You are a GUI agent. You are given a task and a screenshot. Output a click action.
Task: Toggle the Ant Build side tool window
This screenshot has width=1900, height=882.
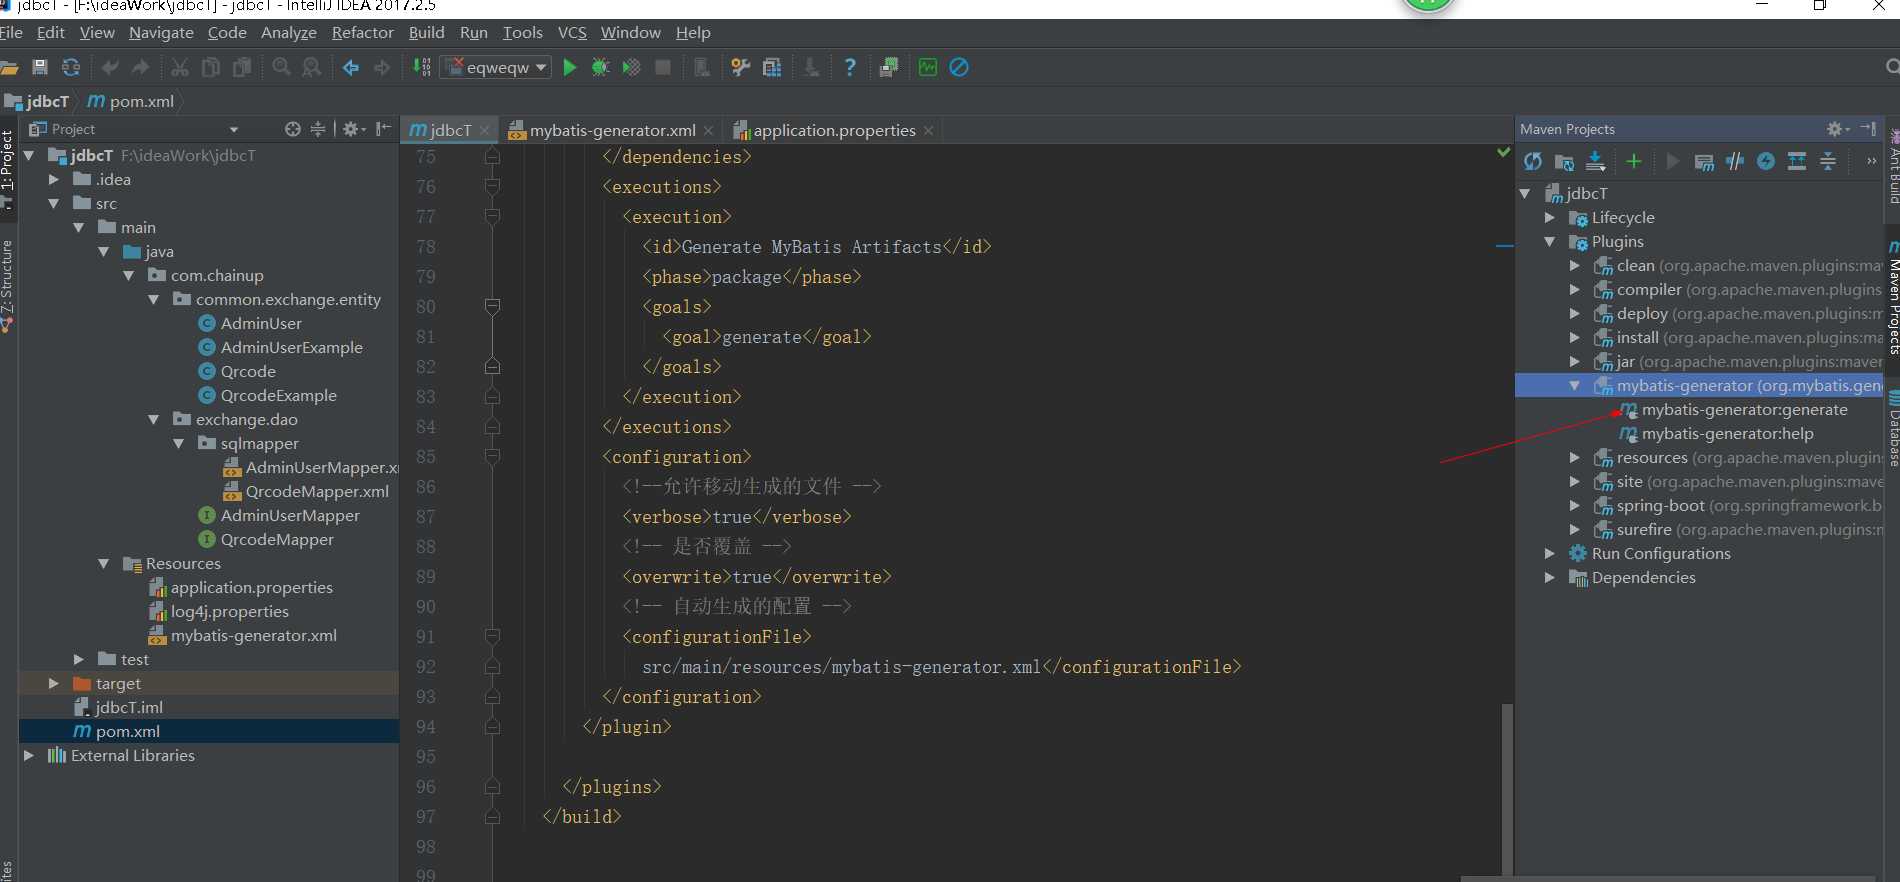point(1892,168)
